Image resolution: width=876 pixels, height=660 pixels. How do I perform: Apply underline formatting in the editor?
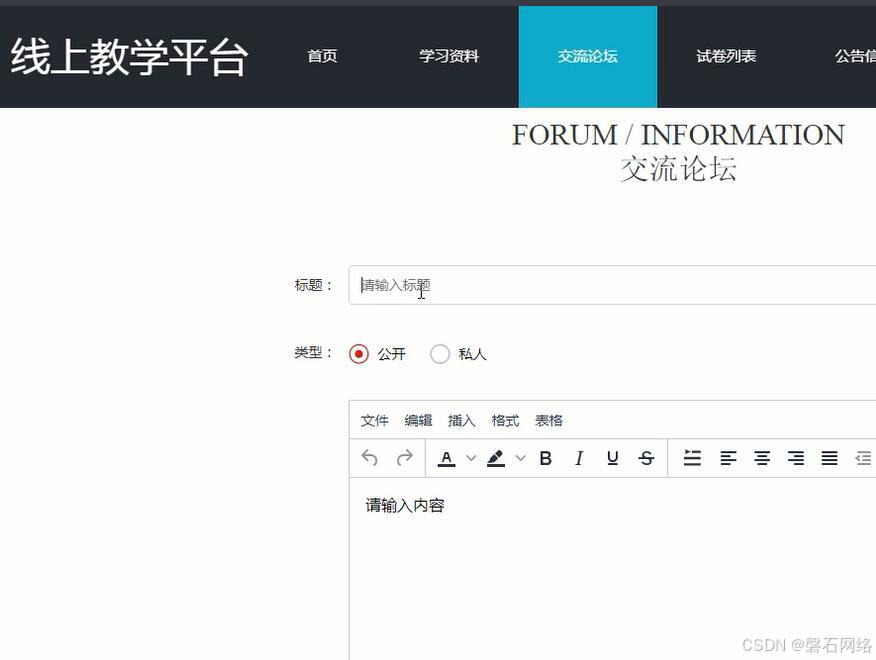(611, 458)
